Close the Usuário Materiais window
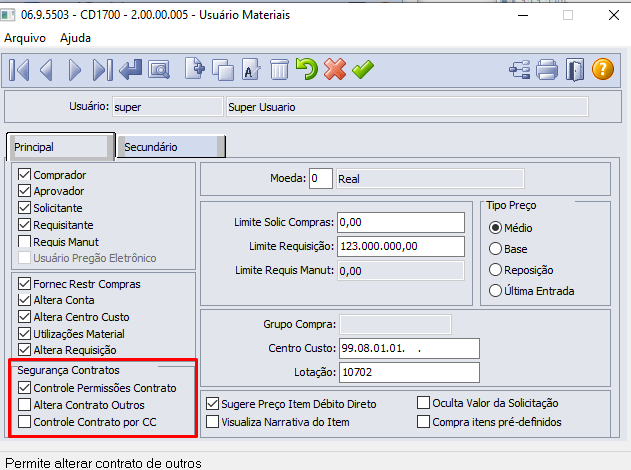Image resolution: width=631 pixels, height=470 pixels. [x=614, y=15]
